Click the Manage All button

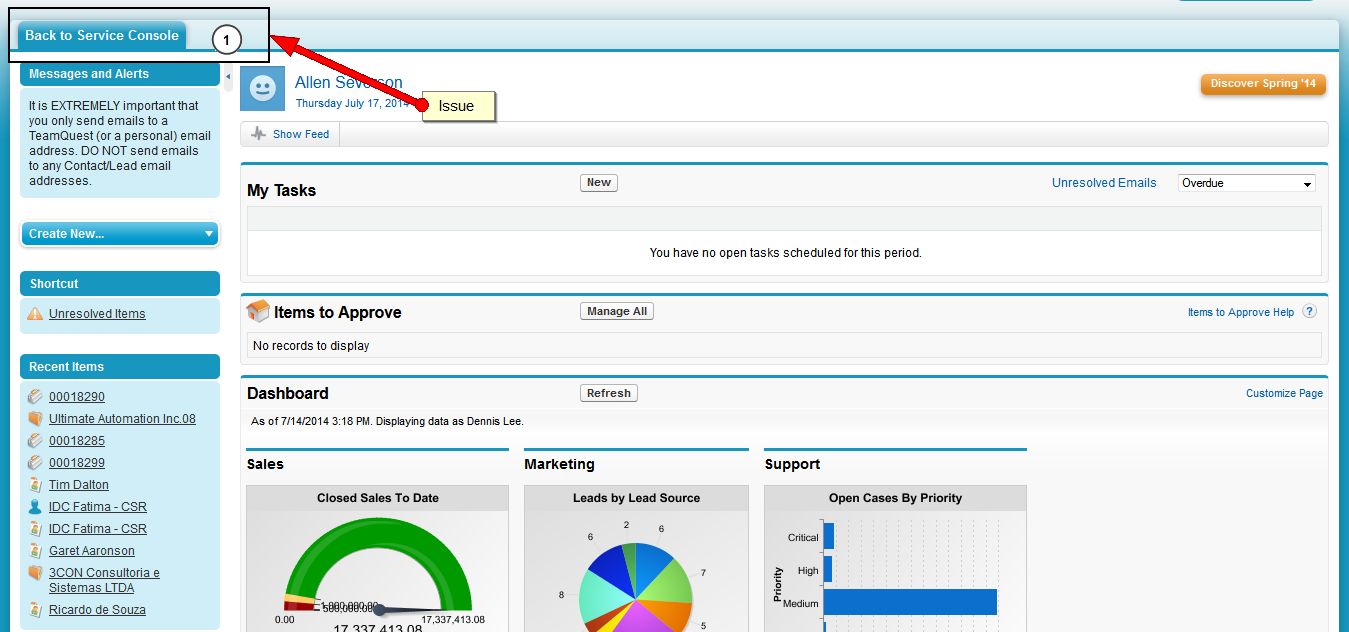click(x=617, y=312)
